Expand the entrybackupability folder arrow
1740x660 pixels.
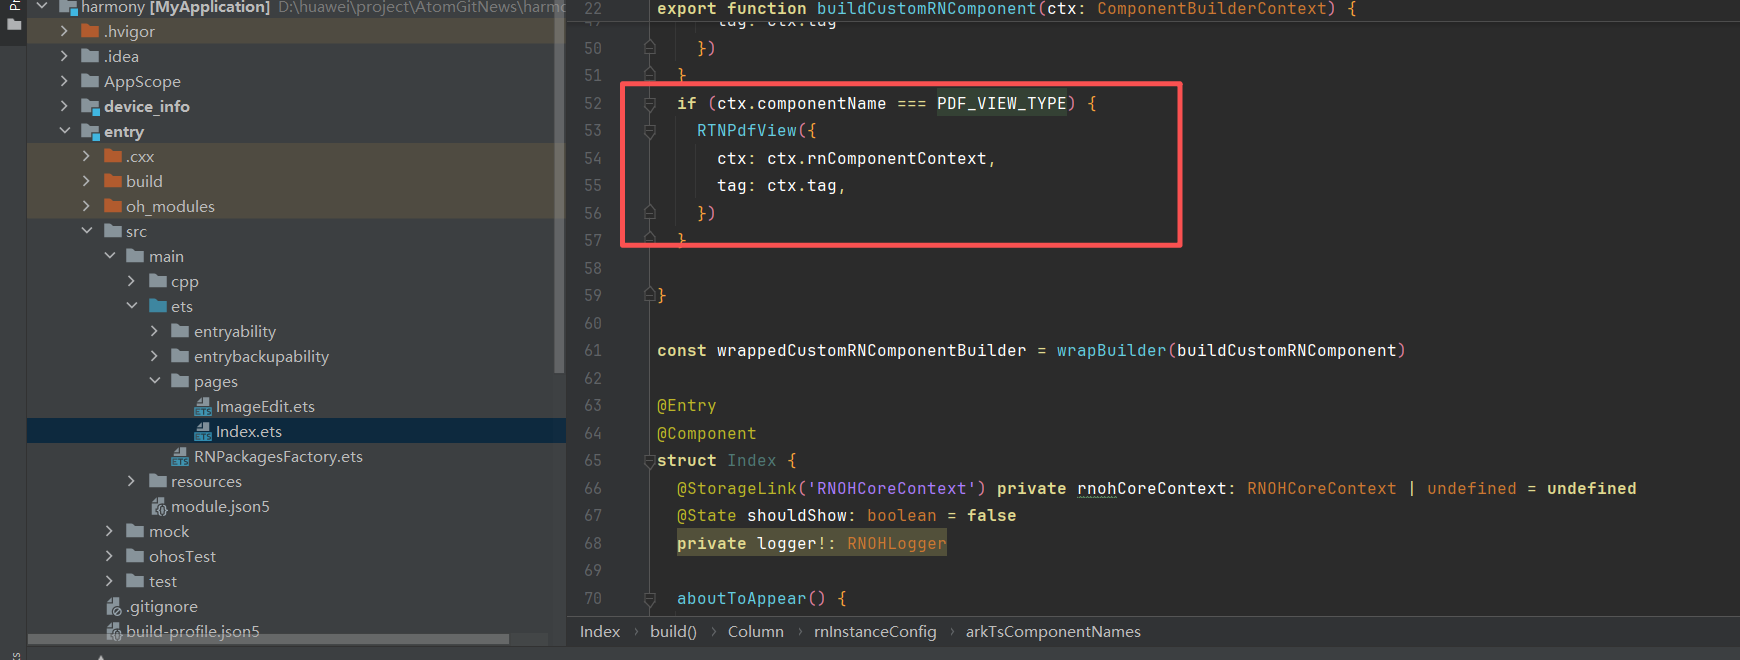click(155, 356)
